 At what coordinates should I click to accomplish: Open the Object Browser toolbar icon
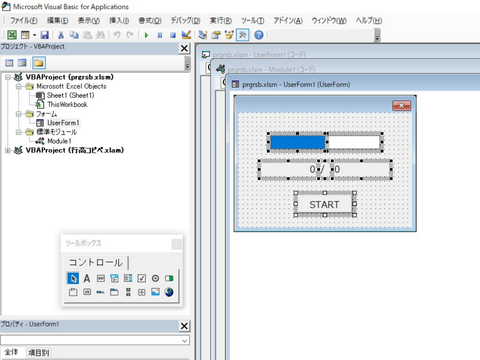[x=229, y=35]
